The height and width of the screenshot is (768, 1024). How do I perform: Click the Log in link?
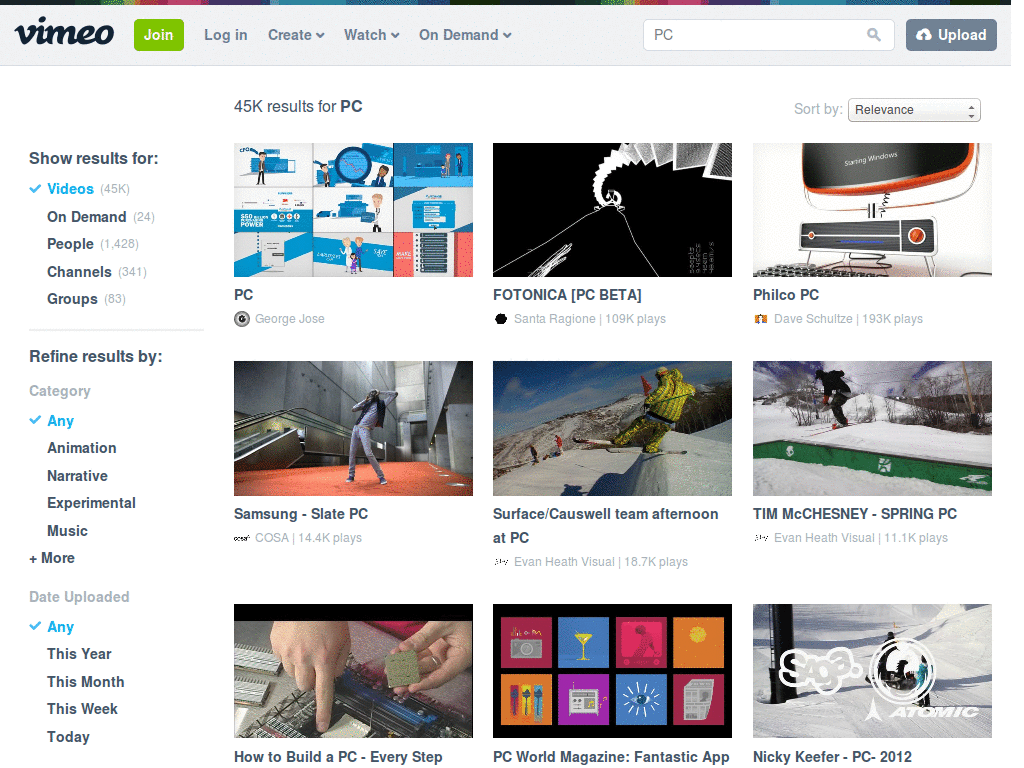point(225,35)
